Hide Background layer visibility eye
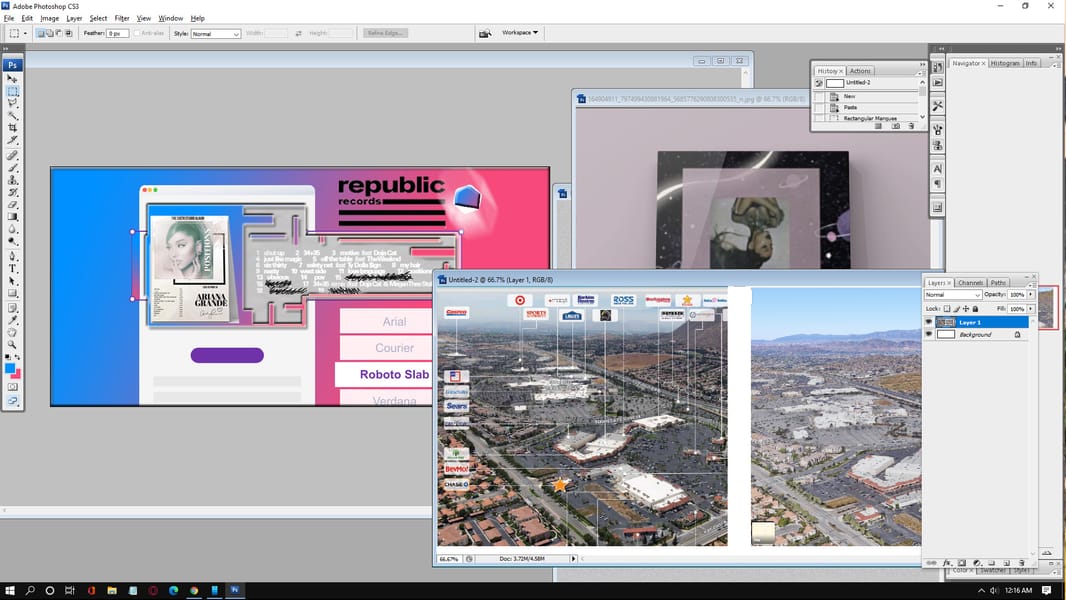1066x600 pixels. (929, 334)
